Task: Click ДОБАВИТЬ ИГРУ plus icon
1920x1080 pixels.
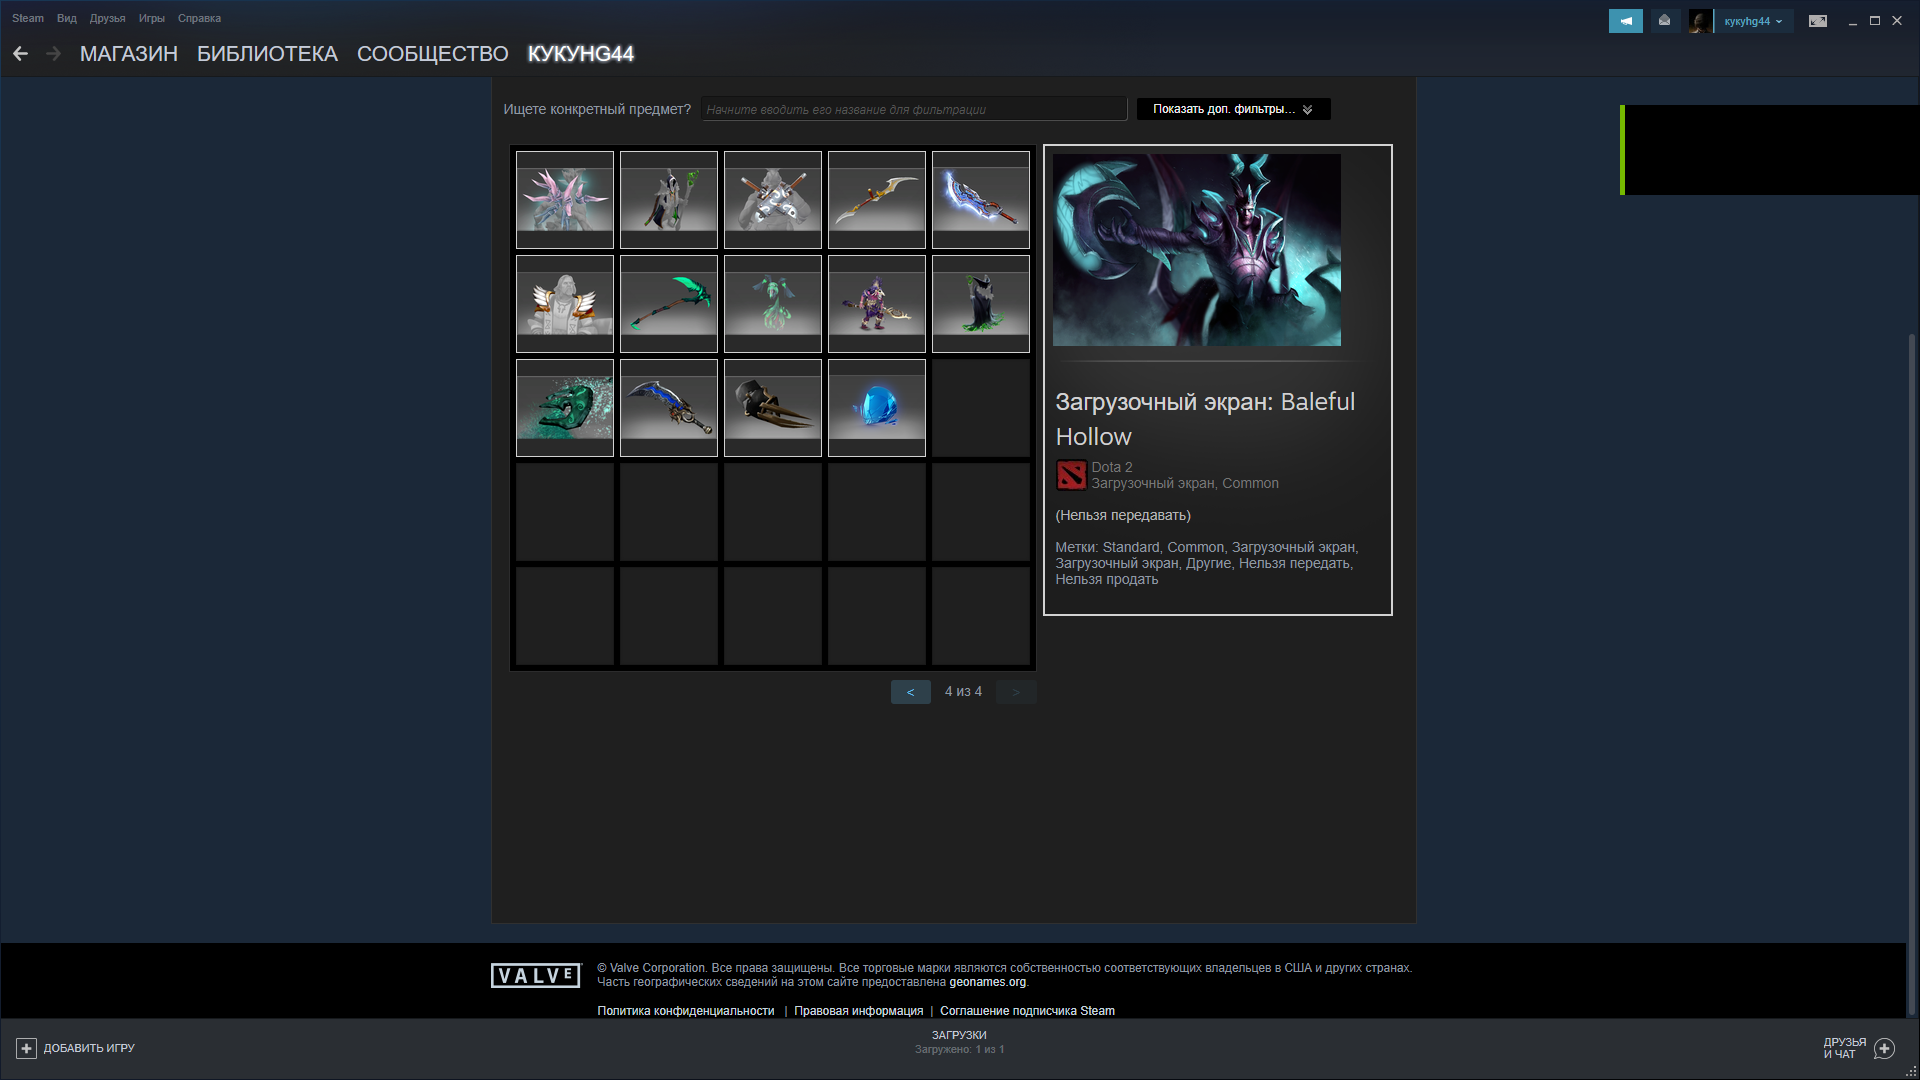Action: pyautogui.click(x=26, y=1048)
